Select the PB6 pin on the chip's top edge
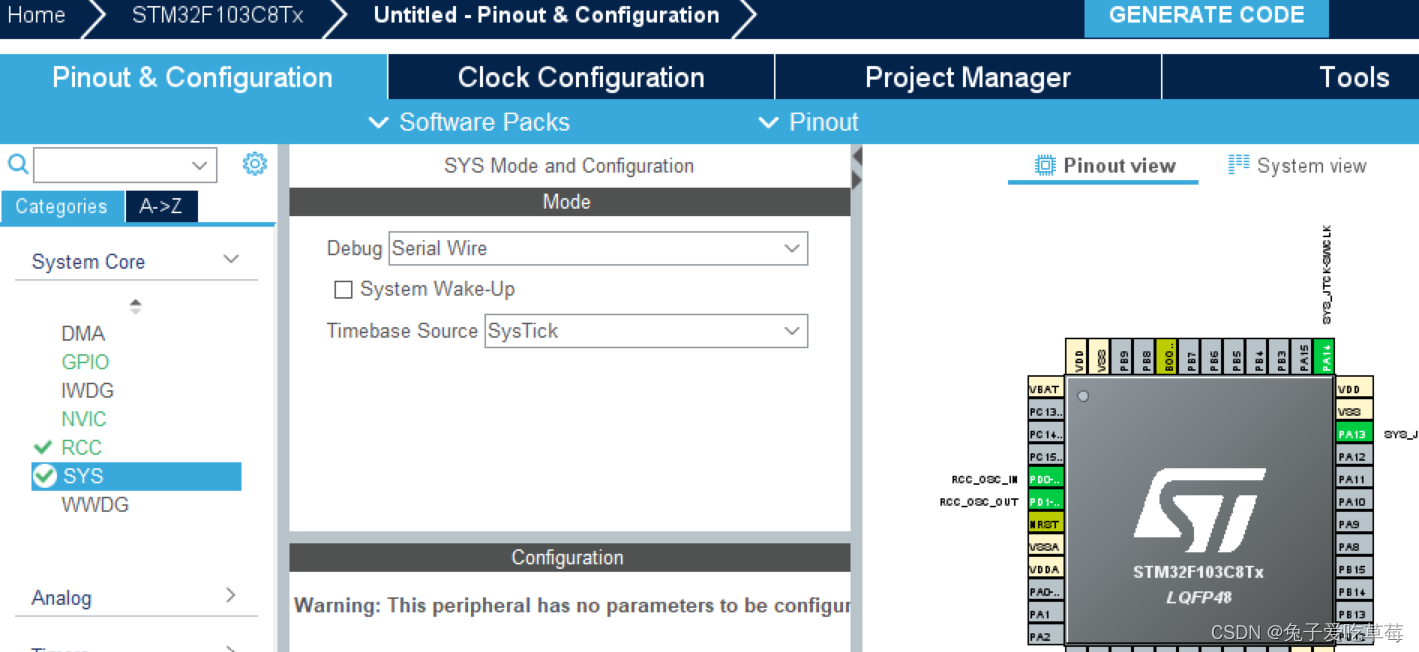Image resolution: width=1419 pixels, height=652 pixels. pyautogui.click(x=1212, y=356)
